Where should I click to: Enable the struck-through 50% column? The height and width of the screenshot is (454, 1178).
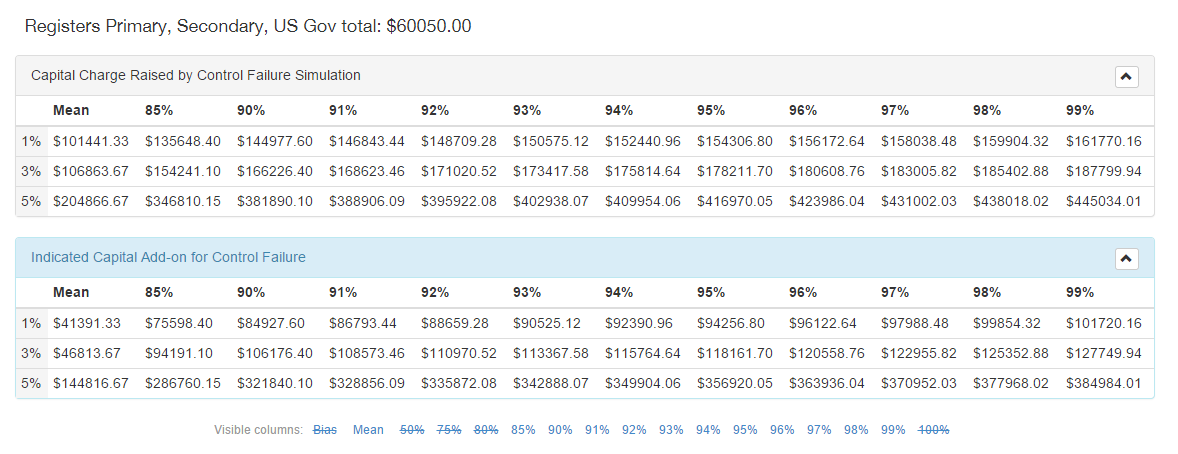click(412, 430)
